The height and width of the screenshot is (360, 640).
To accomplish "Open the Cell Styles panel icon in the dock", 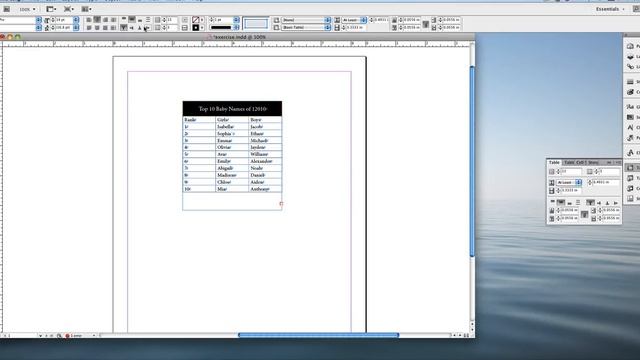I will pyautogui.click(x=631, y=188).
